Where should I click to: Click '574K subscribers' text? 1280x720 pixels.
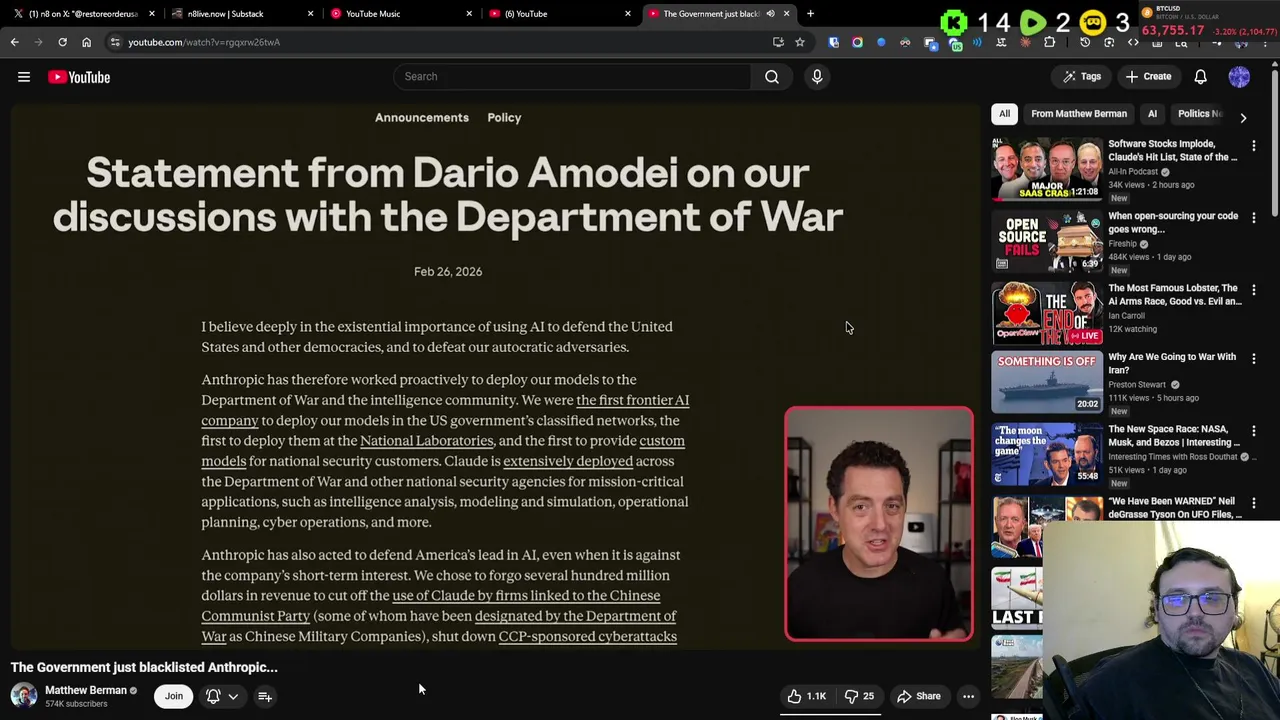(x=76, y=704)
